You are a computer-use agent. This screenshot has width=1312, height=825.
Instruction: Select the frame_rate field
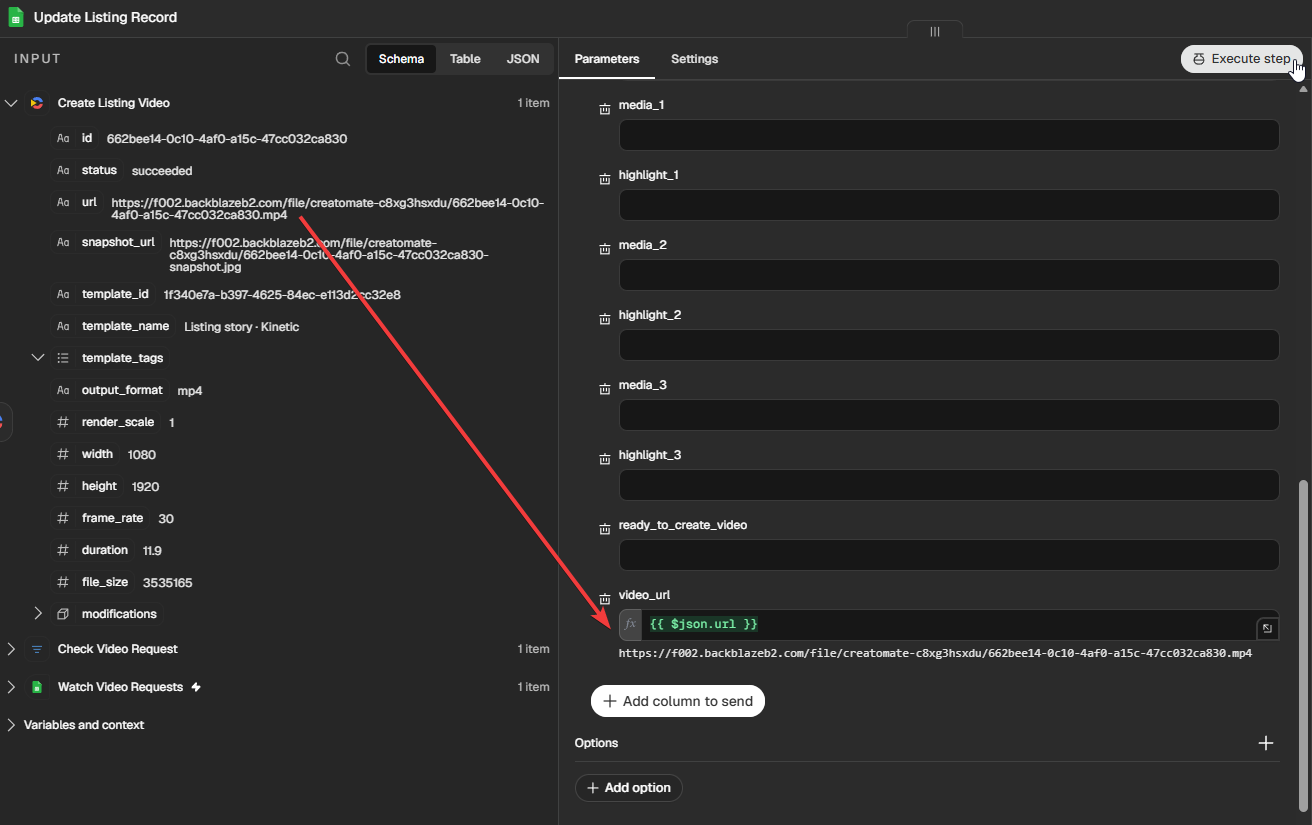pos(112,519)
